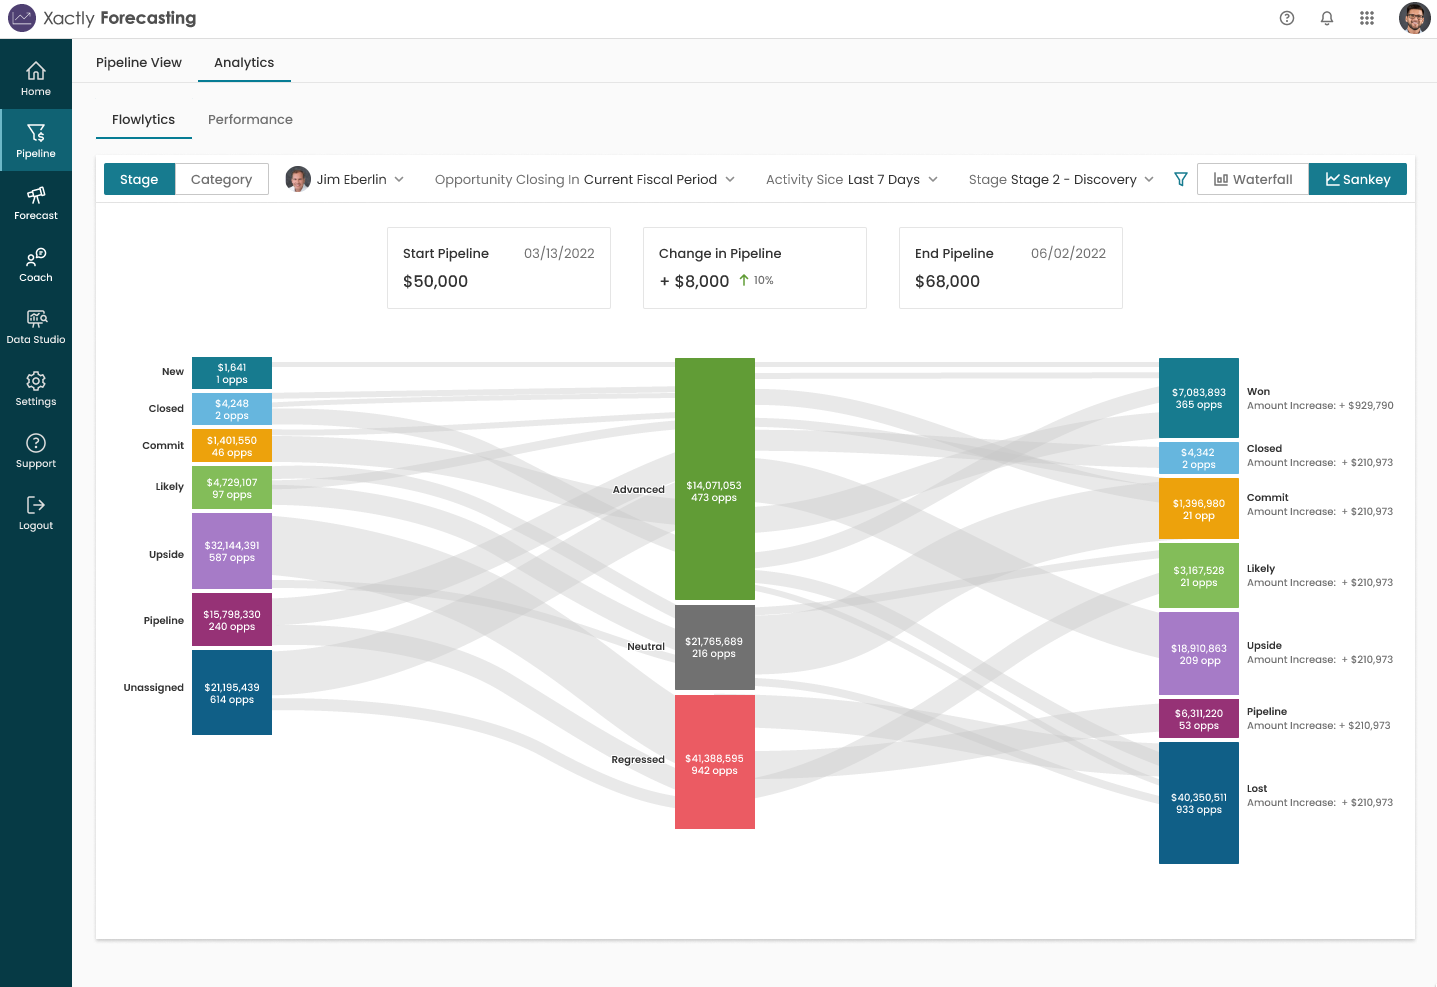Open the Coach section
1437x987 pixels.
tap(36, 263)
